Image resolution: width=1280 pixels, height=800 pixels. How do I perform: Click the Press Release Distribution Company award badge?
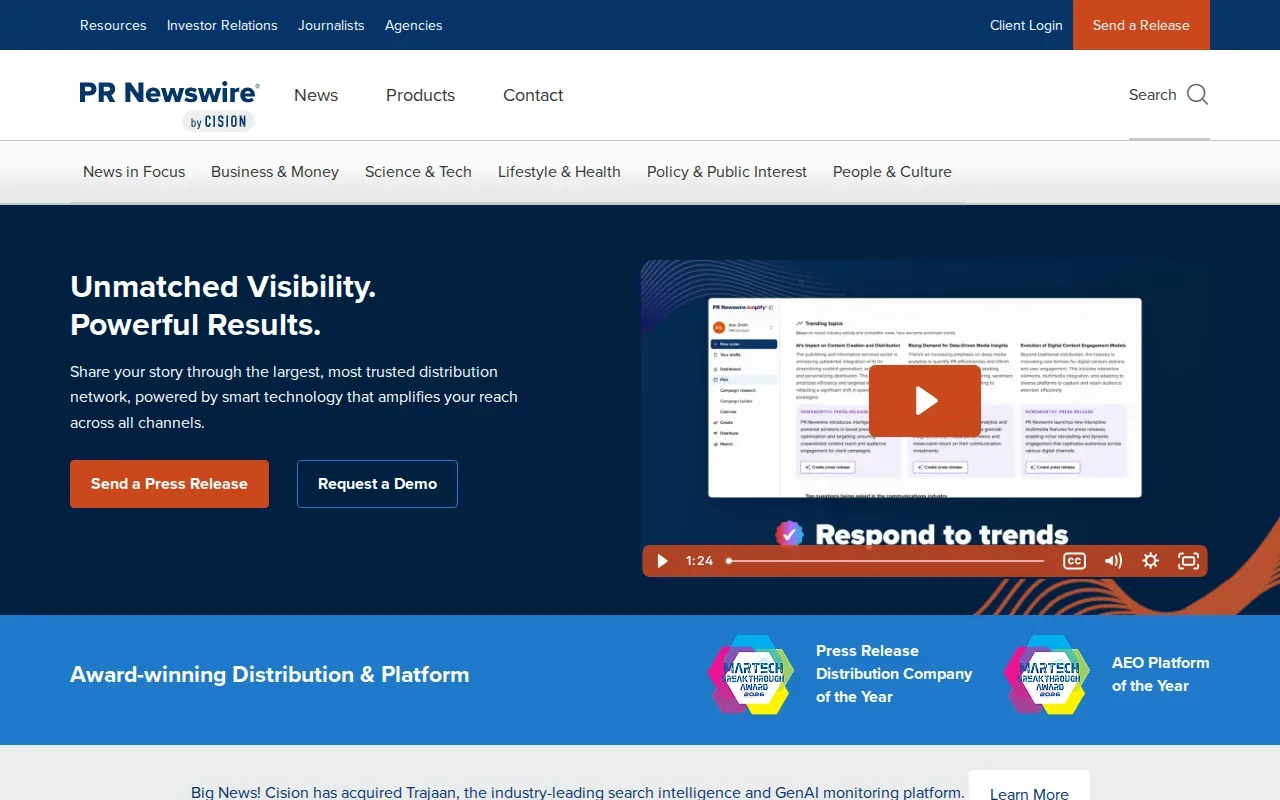(x=751, y=674)
